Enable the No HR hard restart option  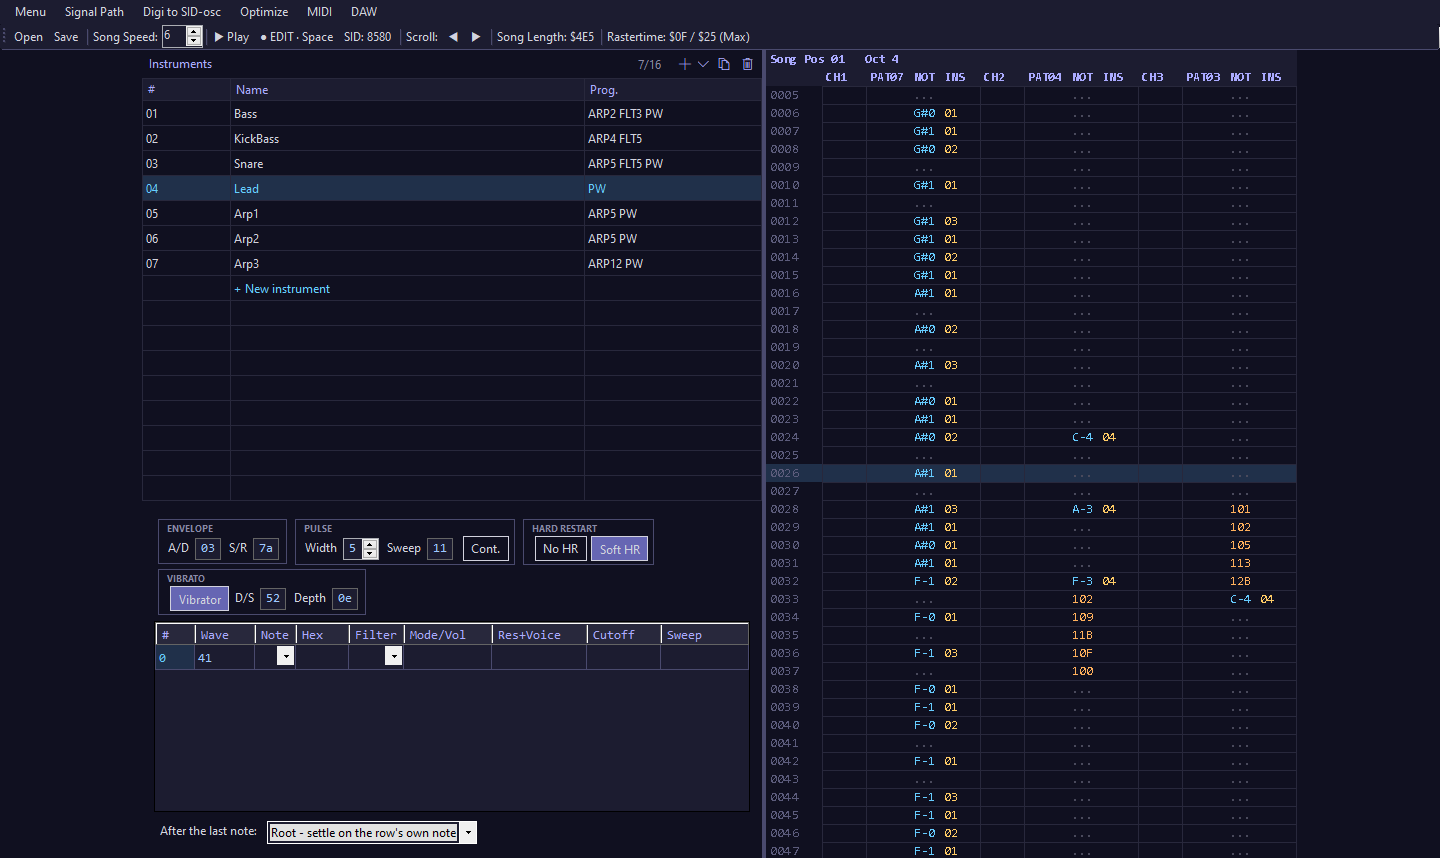[x=560, y=549]
